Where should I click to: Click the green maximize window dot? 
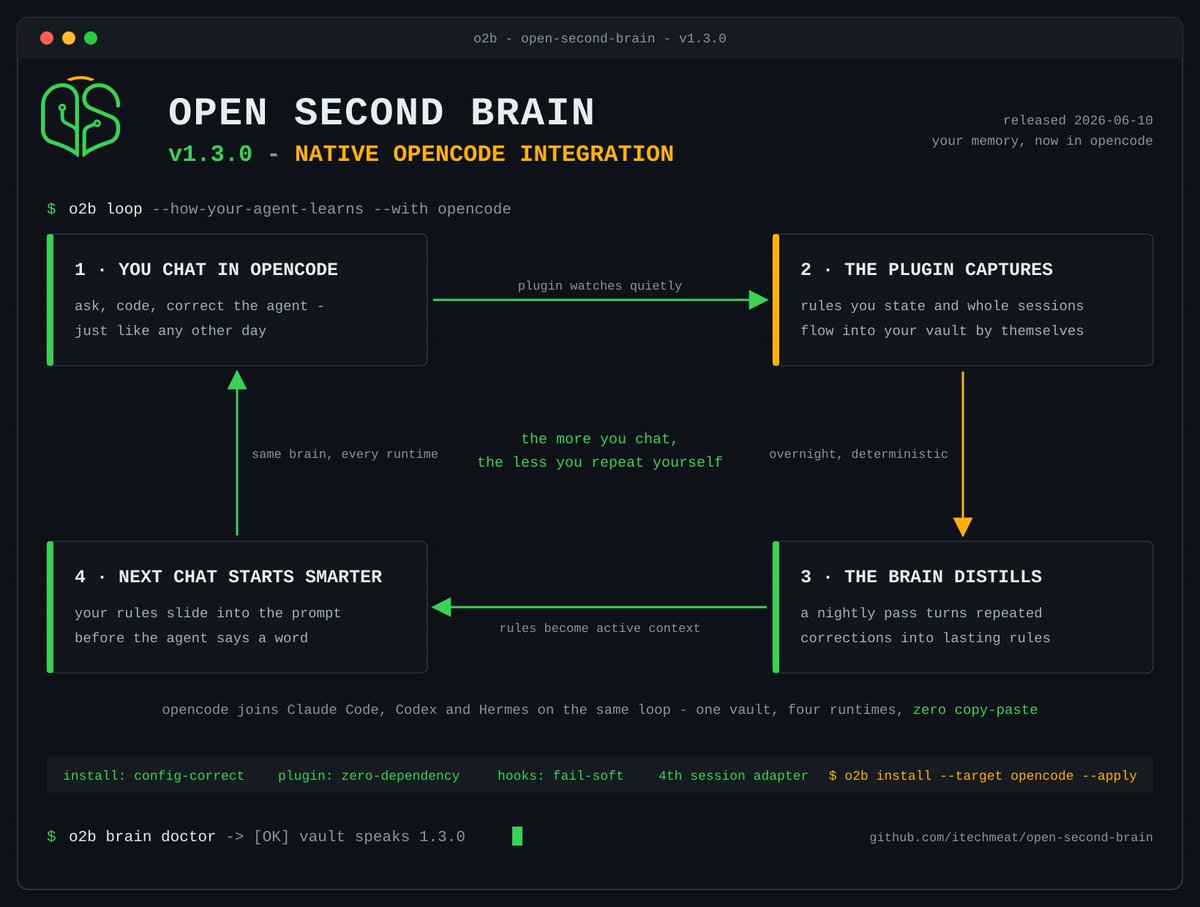(x=91, y=38)
